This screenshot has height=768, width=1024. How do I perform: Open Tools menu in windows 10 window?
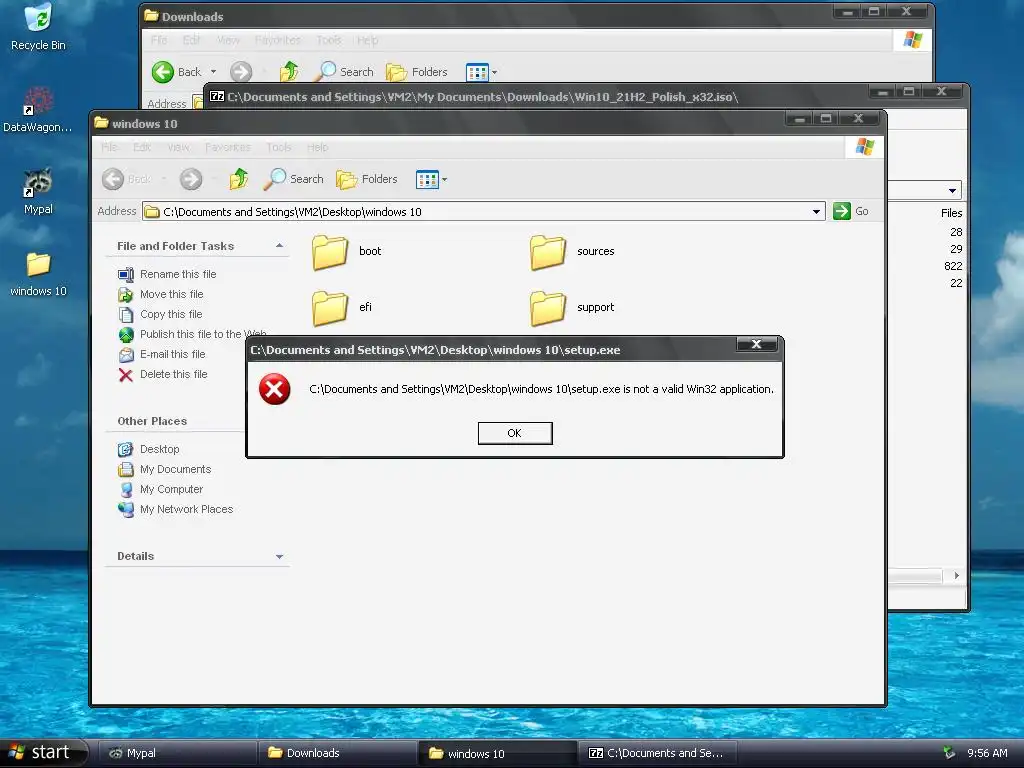(279, 148)
